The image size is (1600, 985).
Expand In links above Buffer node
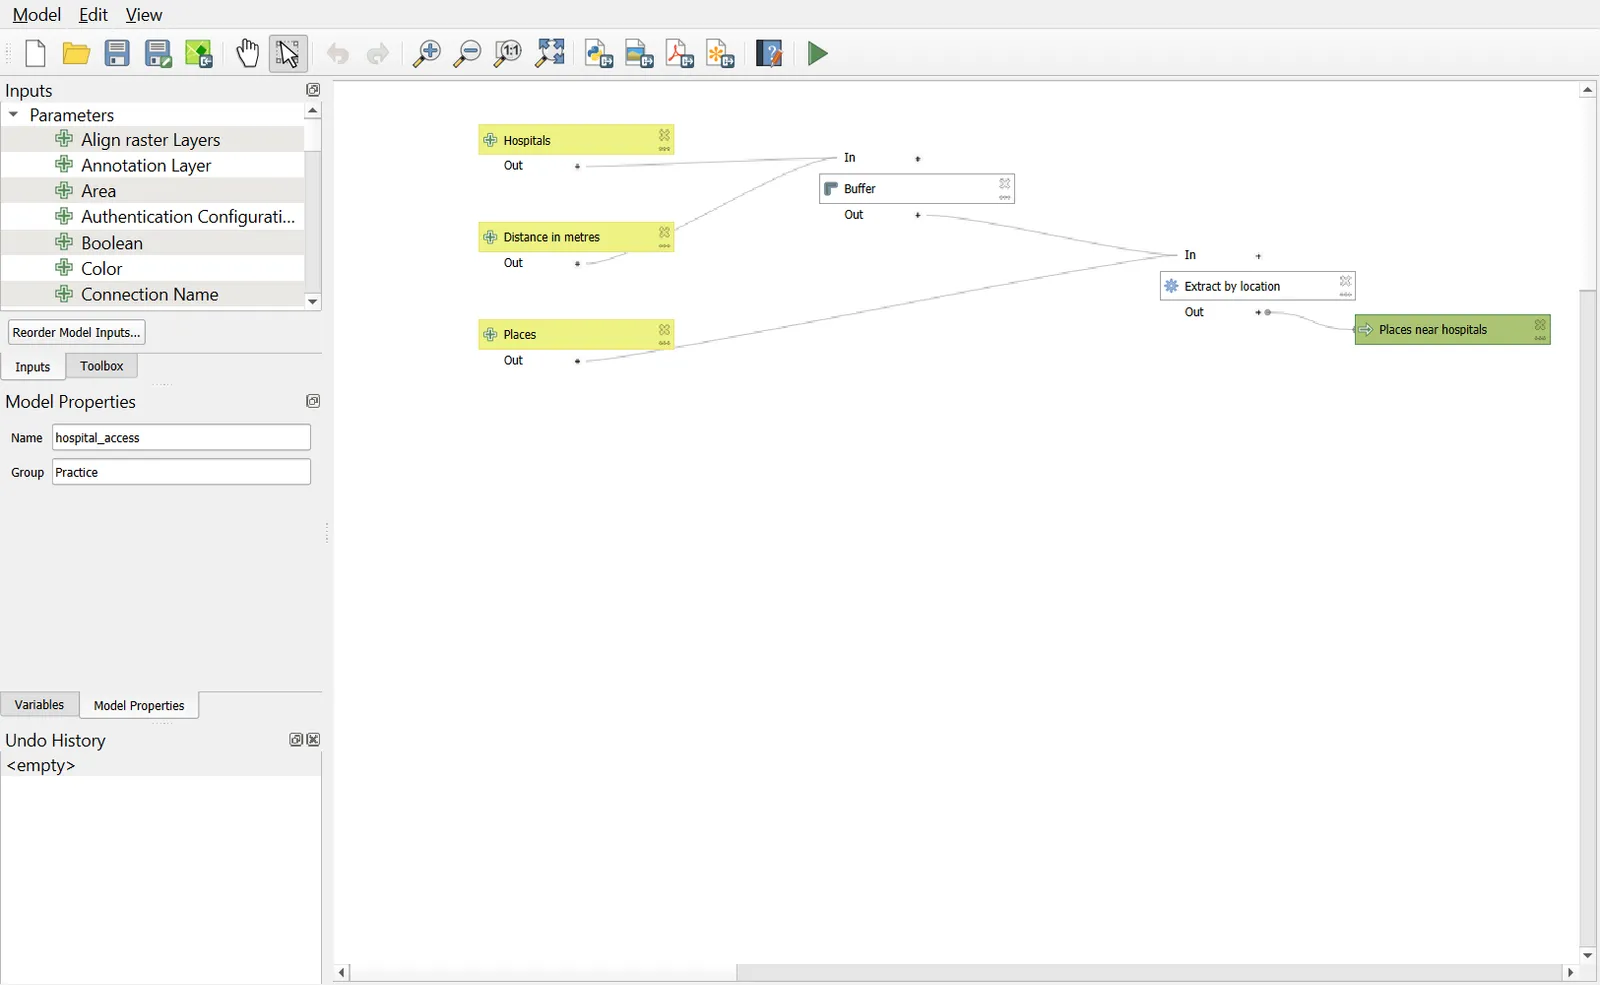[x=918, y=159]
